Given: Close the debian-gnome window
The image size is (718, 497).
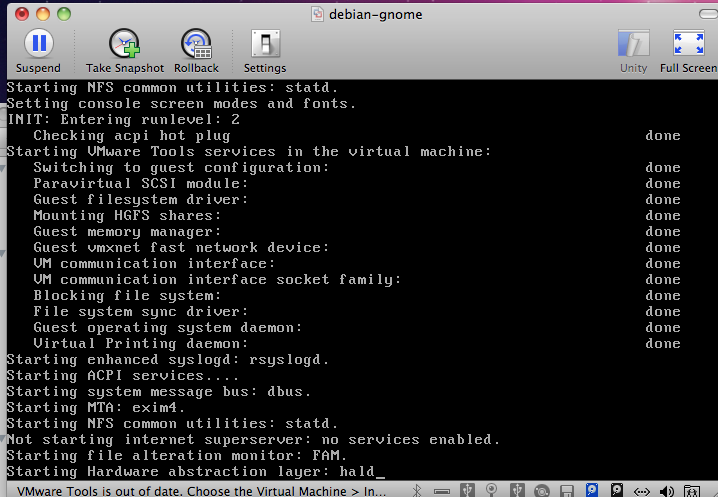Looking at the screenshot, I should [22, 14].
